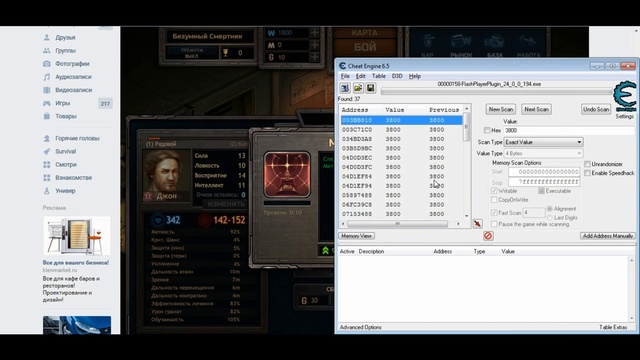The height and width of the screenshot is (360, 640).
Task: Open the D3D menu
Action: tap(397, 76)
